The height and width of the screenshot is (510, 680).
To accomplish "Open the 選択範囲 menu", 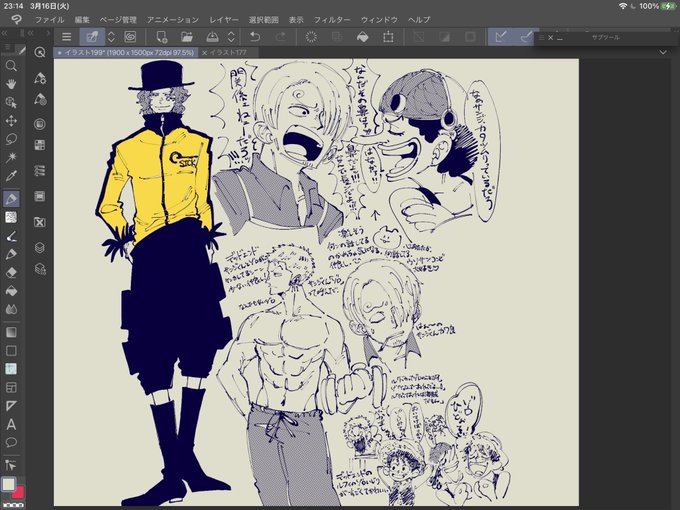I will (x=263, y=20).
